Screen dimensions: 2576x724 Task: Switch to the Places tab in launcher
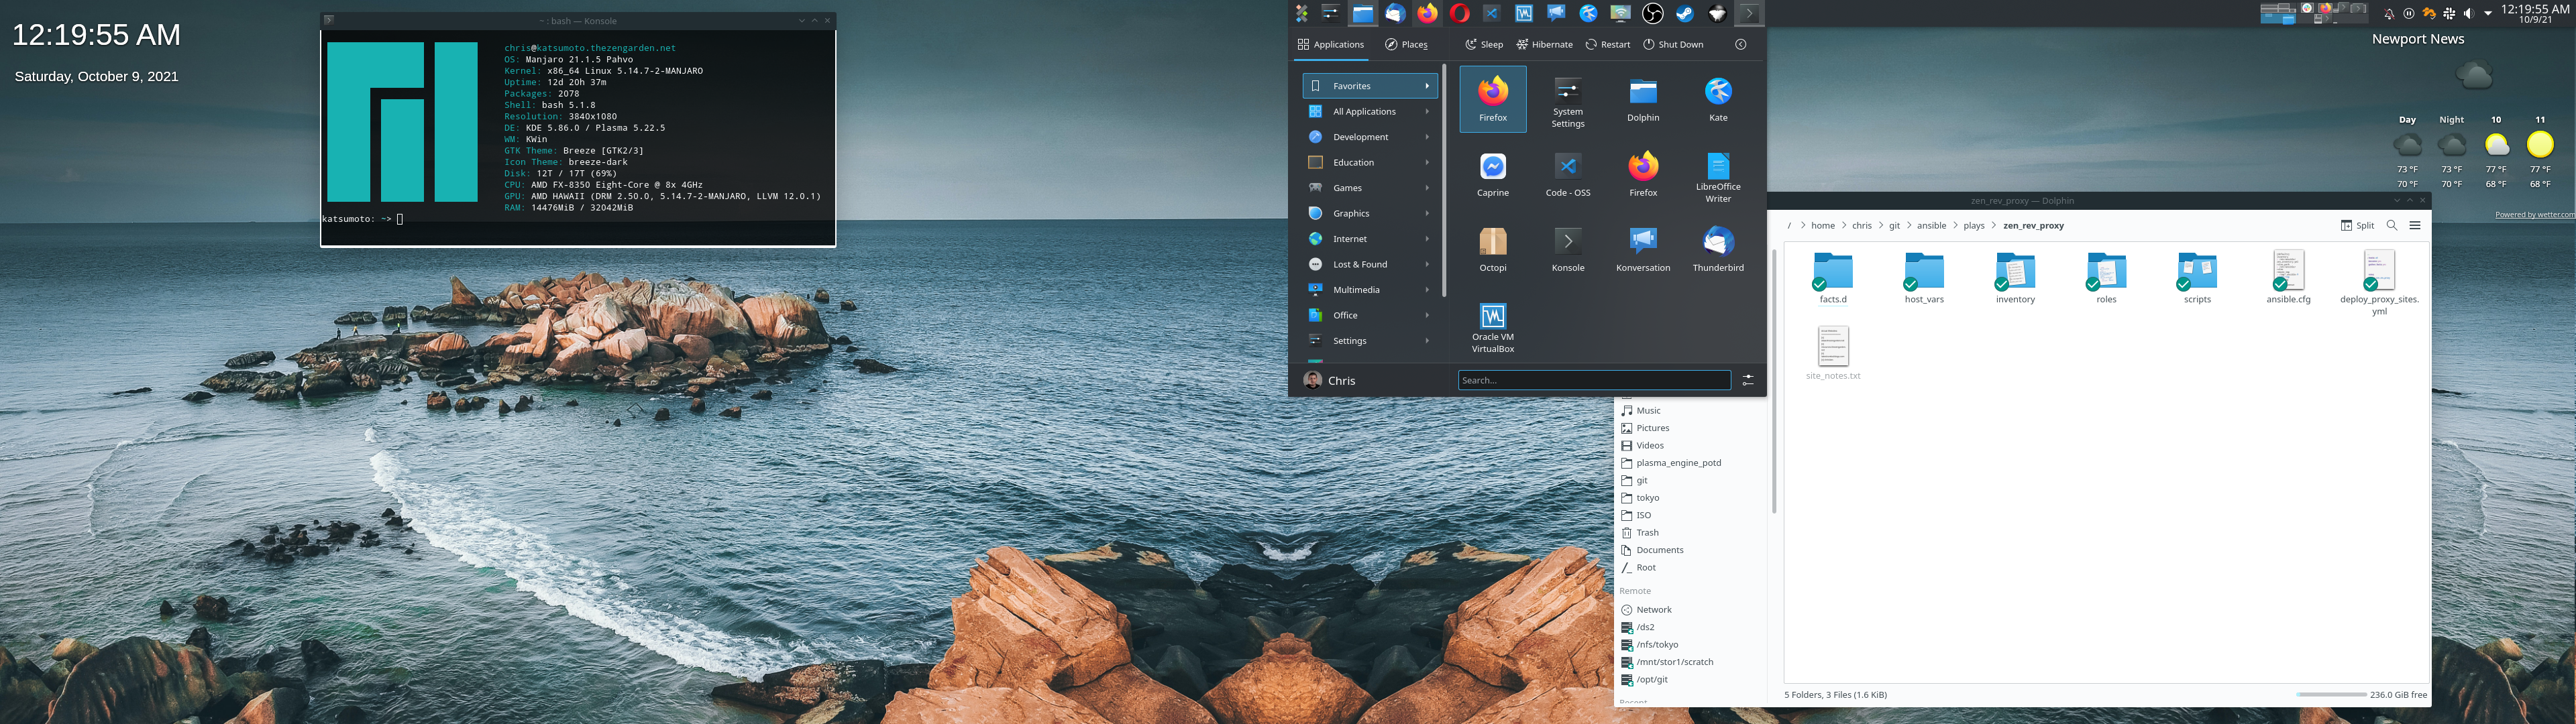[1406, 44]
